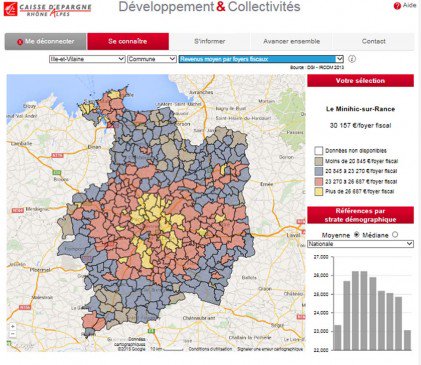Open the Aide help icon
The image size is (421, 365).
coord(397,6)
